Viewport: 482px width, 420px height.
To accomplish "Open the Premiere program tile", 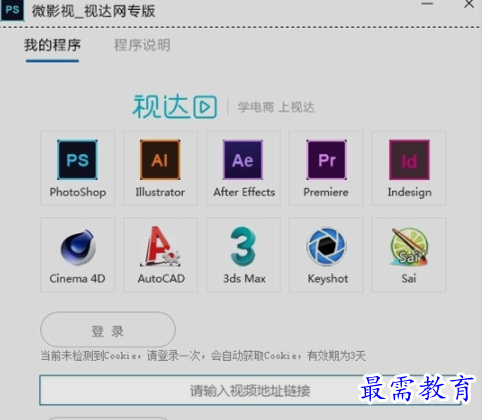I will click(x=326, y=168).
